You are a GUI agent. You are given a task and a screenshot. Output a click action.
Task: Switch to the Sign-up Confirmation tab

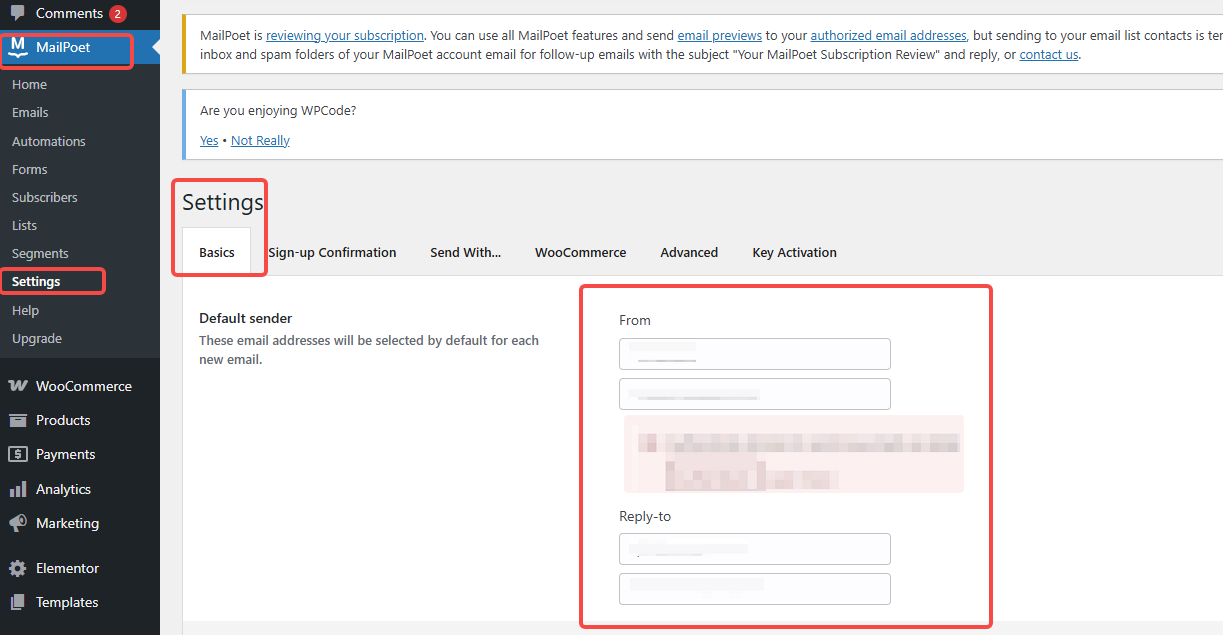[x=332, y=252]
